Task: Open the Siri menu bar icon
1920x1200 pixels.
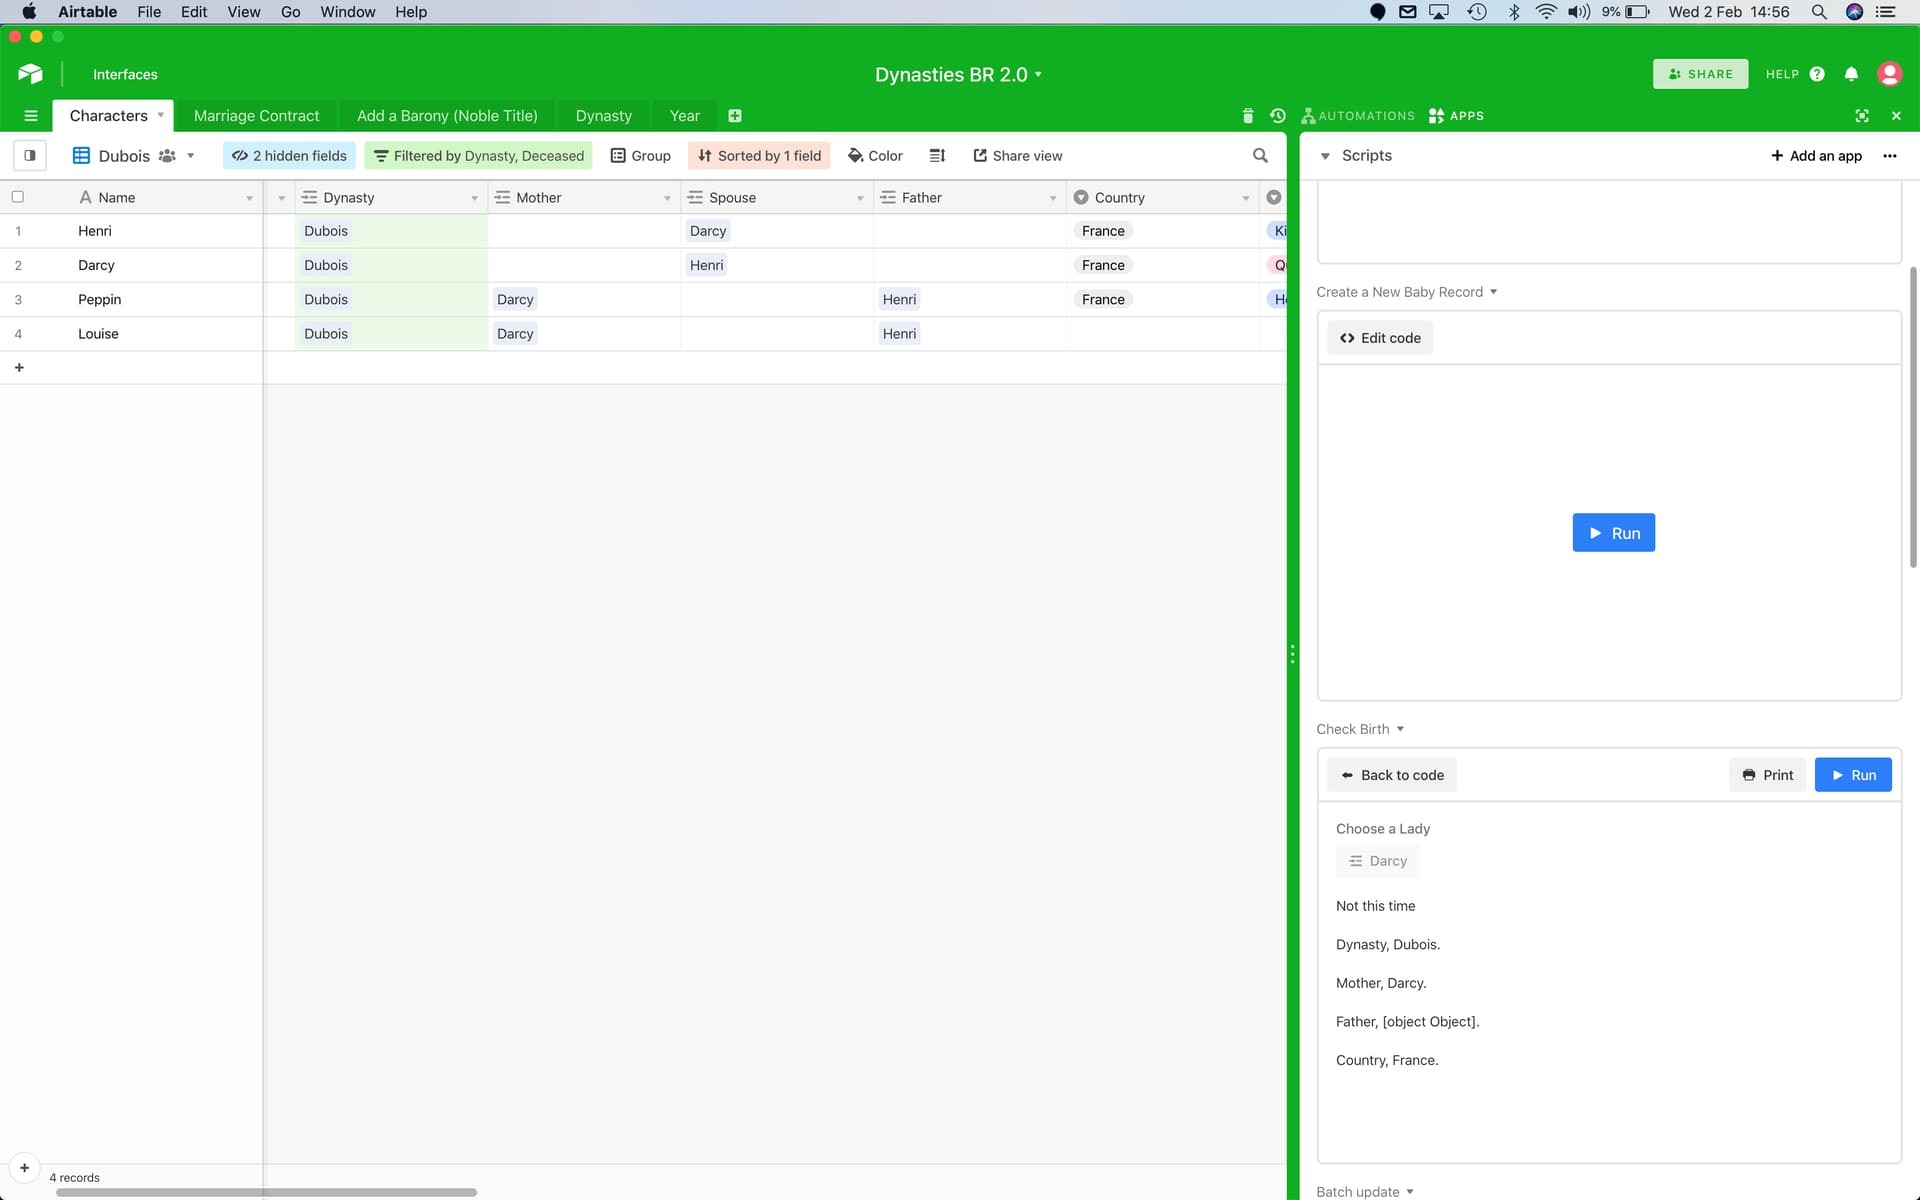Action: pos(1854,12)
